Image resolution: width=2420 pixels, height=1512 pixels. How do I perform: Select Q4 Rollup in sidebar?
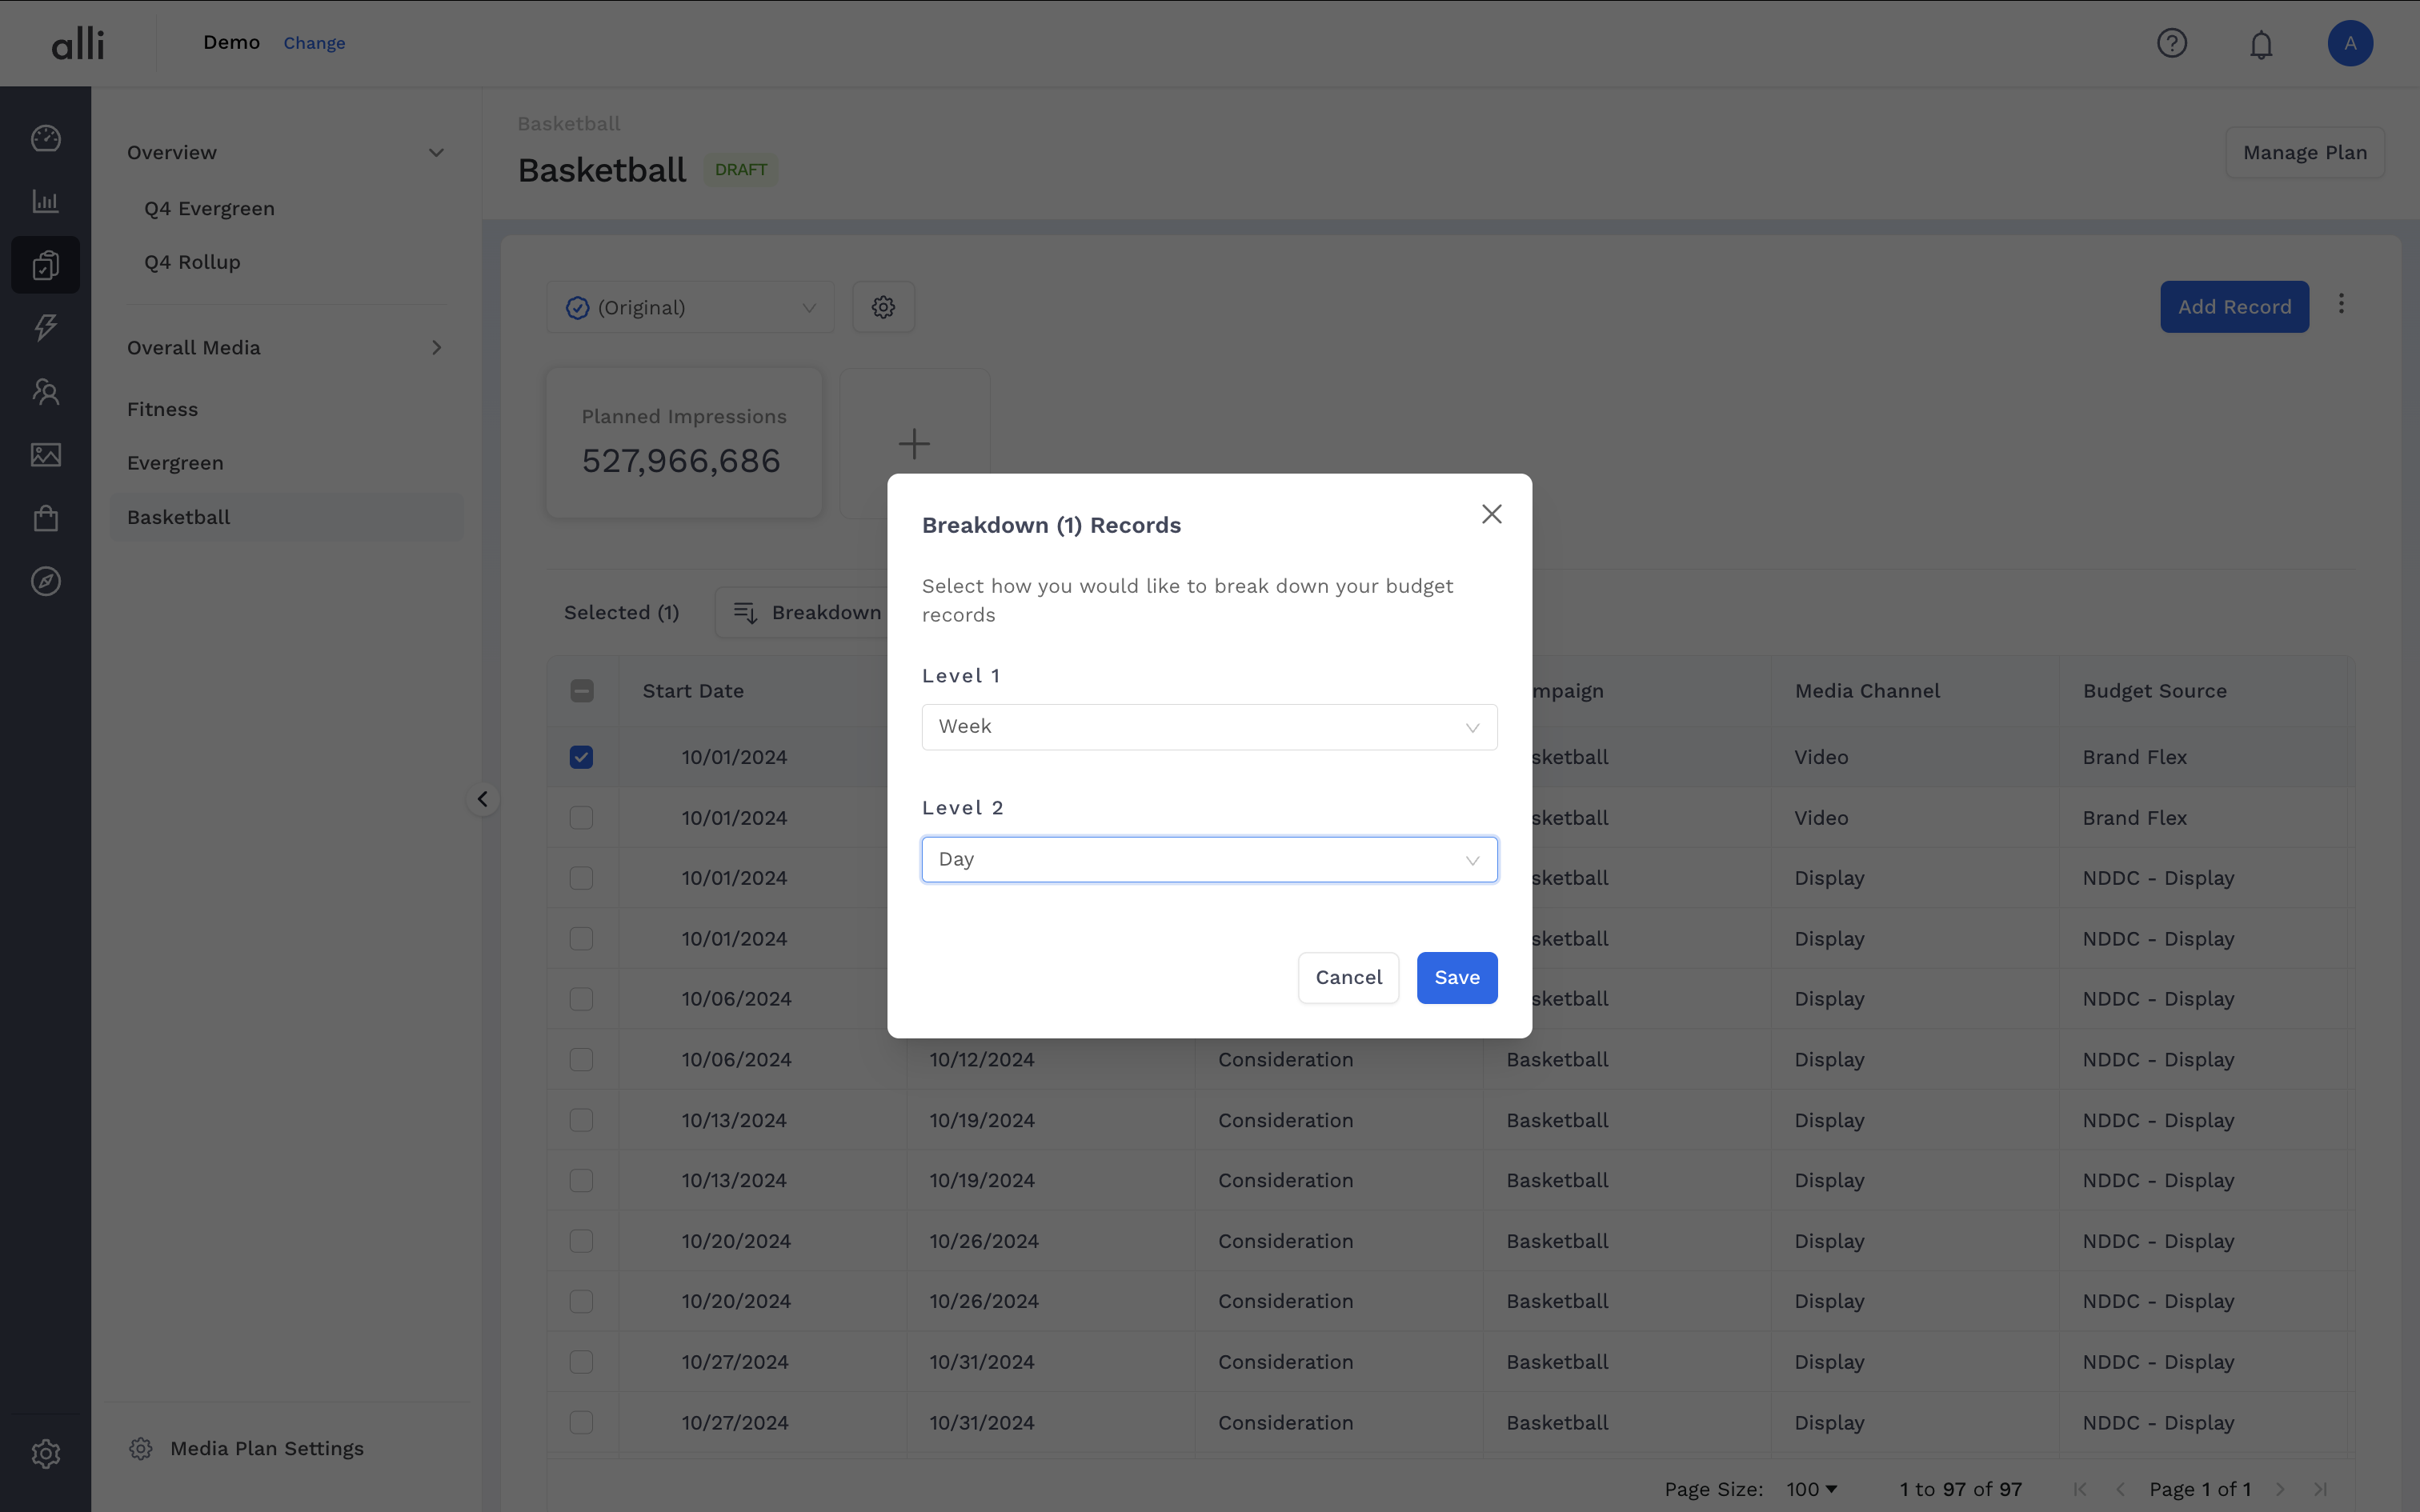(x=192, y=262)
